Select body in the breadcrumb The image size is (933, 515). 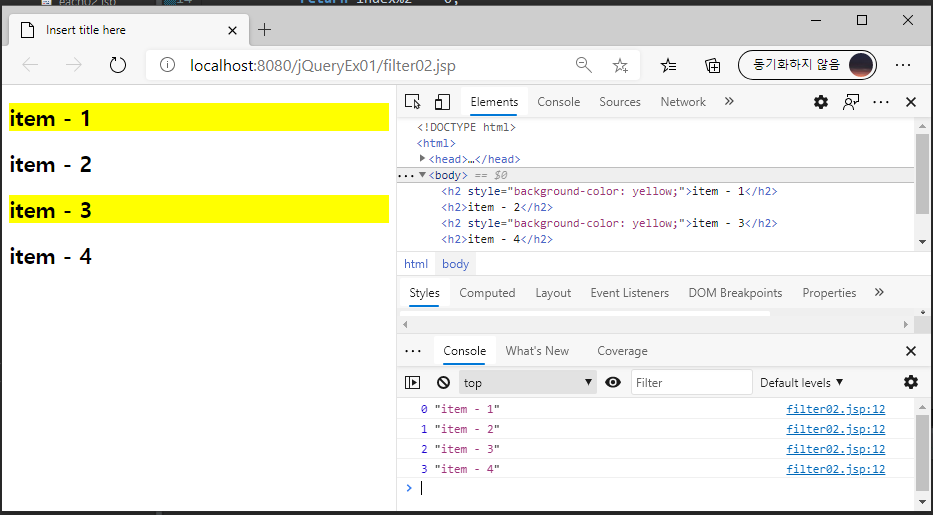coord(456,263)
